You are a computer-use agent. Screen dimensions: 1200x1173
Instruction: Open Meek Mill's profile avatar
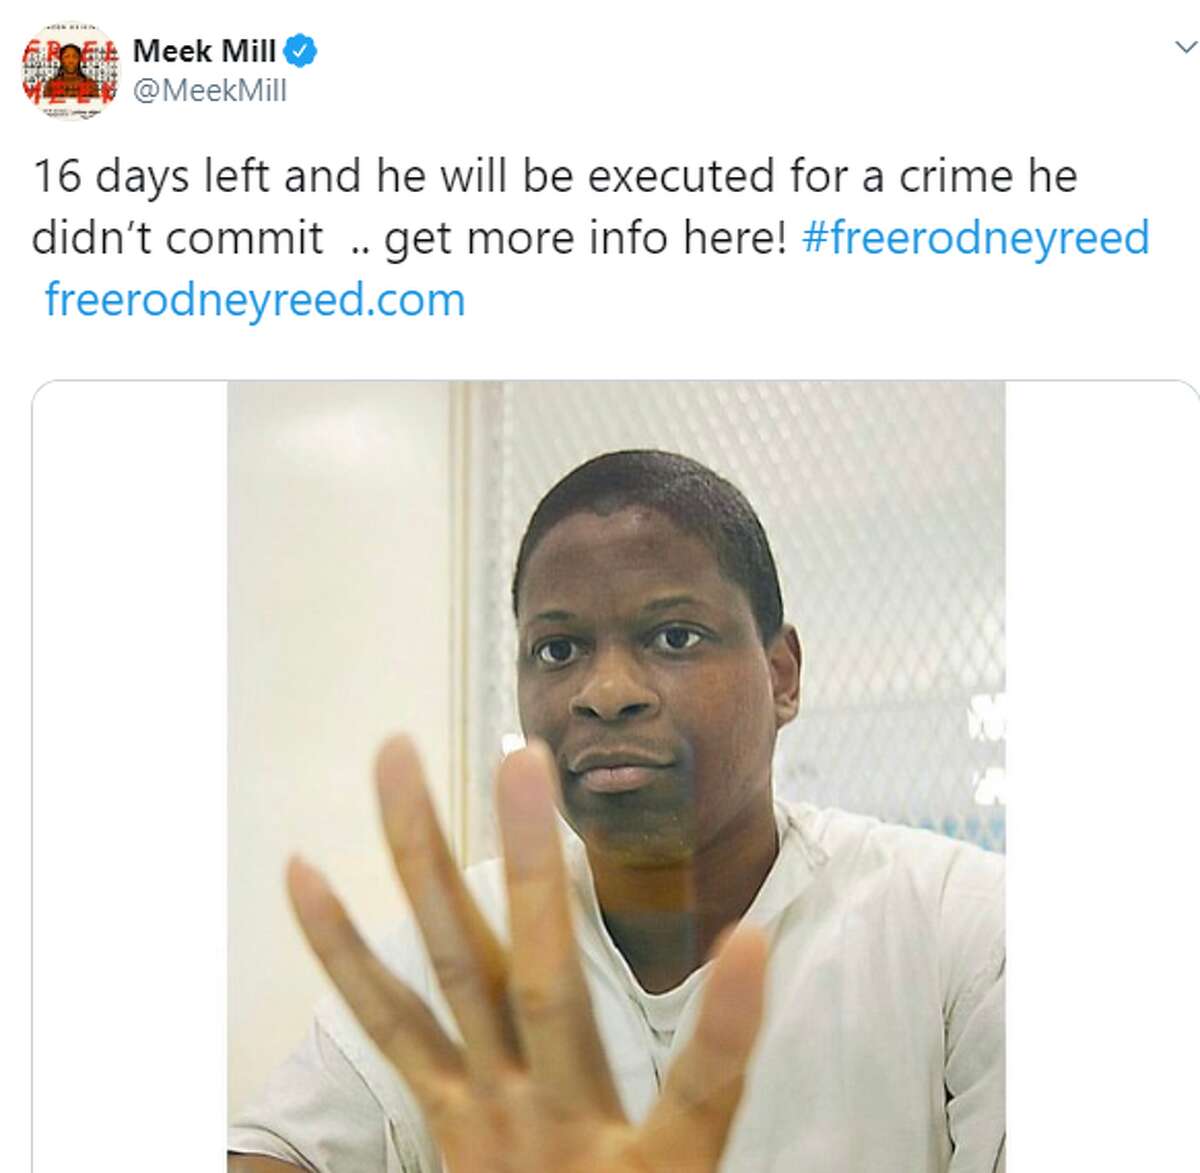pyautogui.click(x=70, y=69)
